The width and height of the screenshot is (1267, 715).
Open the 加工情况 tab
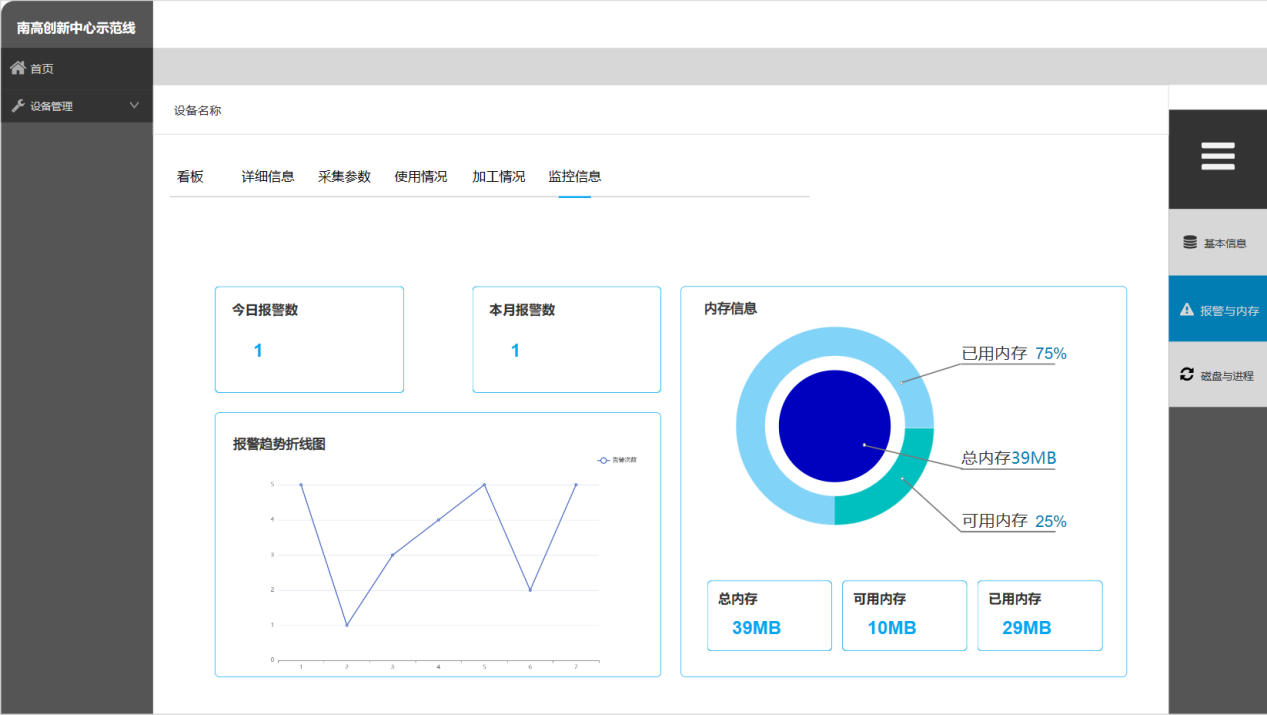(x=498, y=177)
